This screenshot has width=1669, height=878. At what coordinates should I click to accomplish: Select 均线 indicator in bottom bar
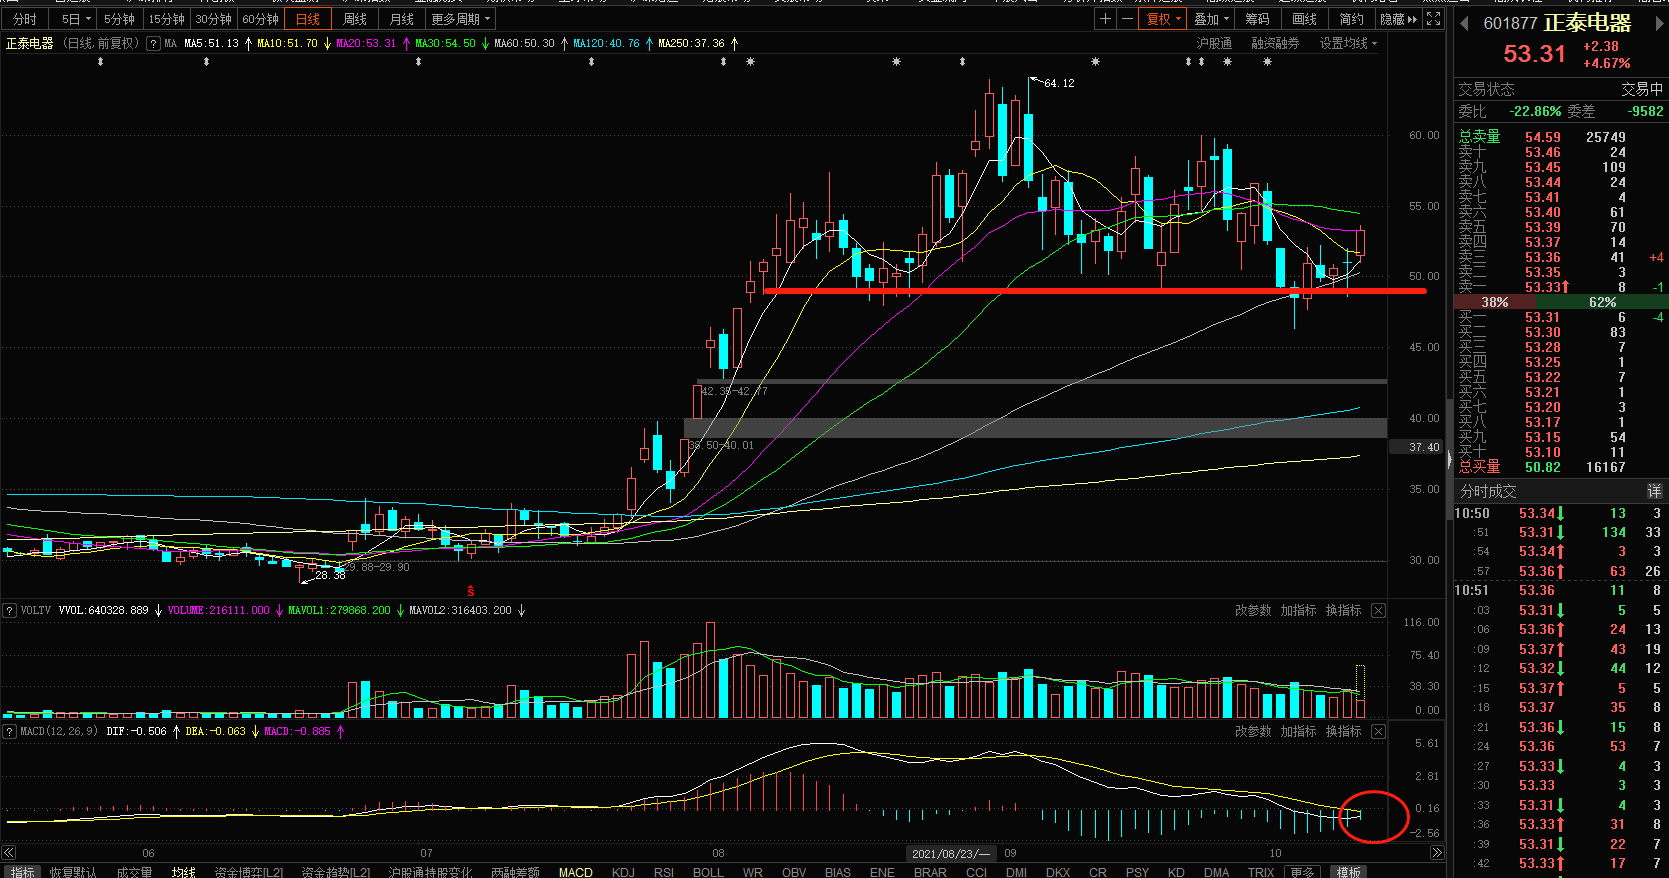coord(183,872)
